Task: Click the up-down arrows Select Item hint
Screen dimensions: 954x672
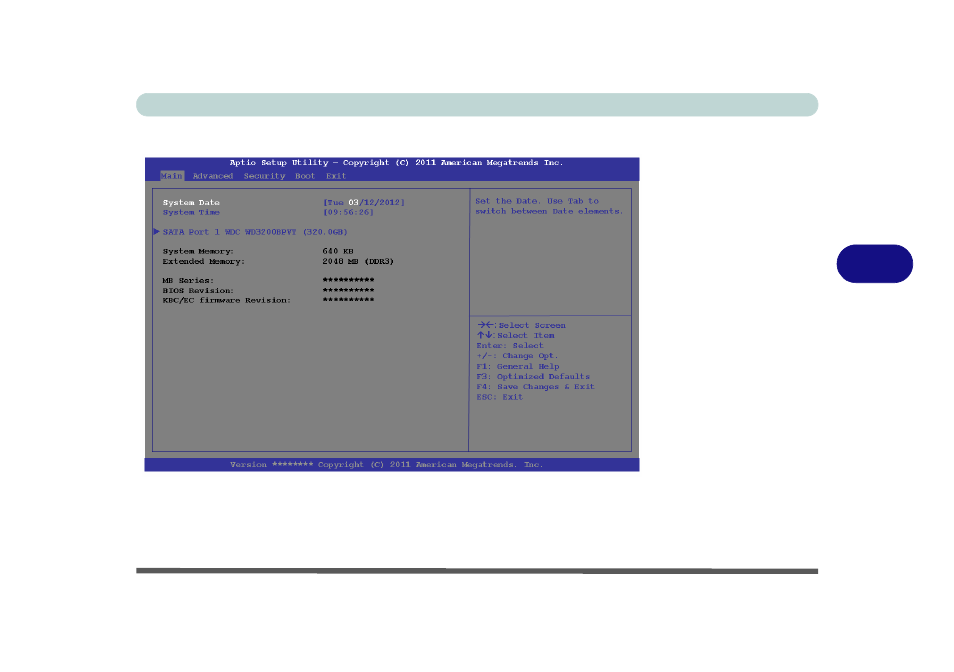Action: coord(516,335)
